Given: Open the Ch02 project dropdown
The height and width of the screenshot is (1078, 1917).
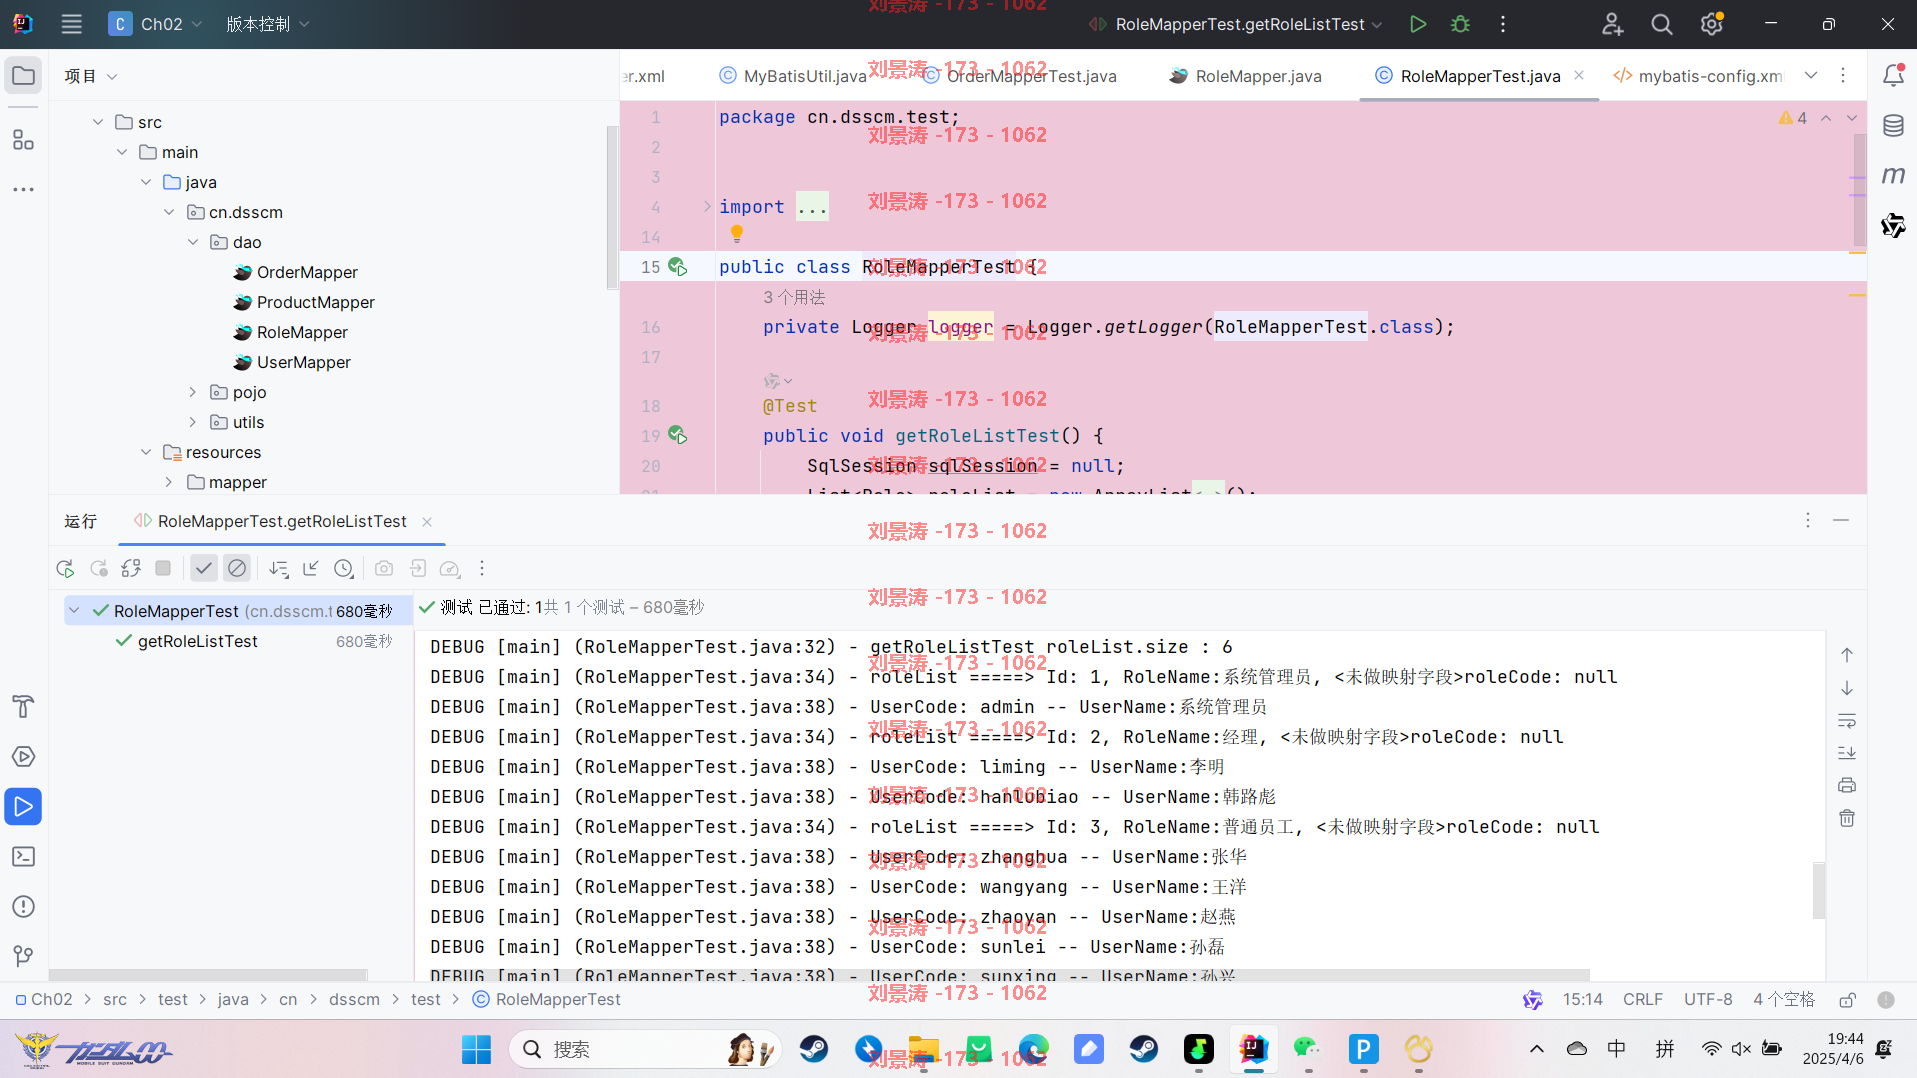Looking at the screenshot, I should pos(155,24).
